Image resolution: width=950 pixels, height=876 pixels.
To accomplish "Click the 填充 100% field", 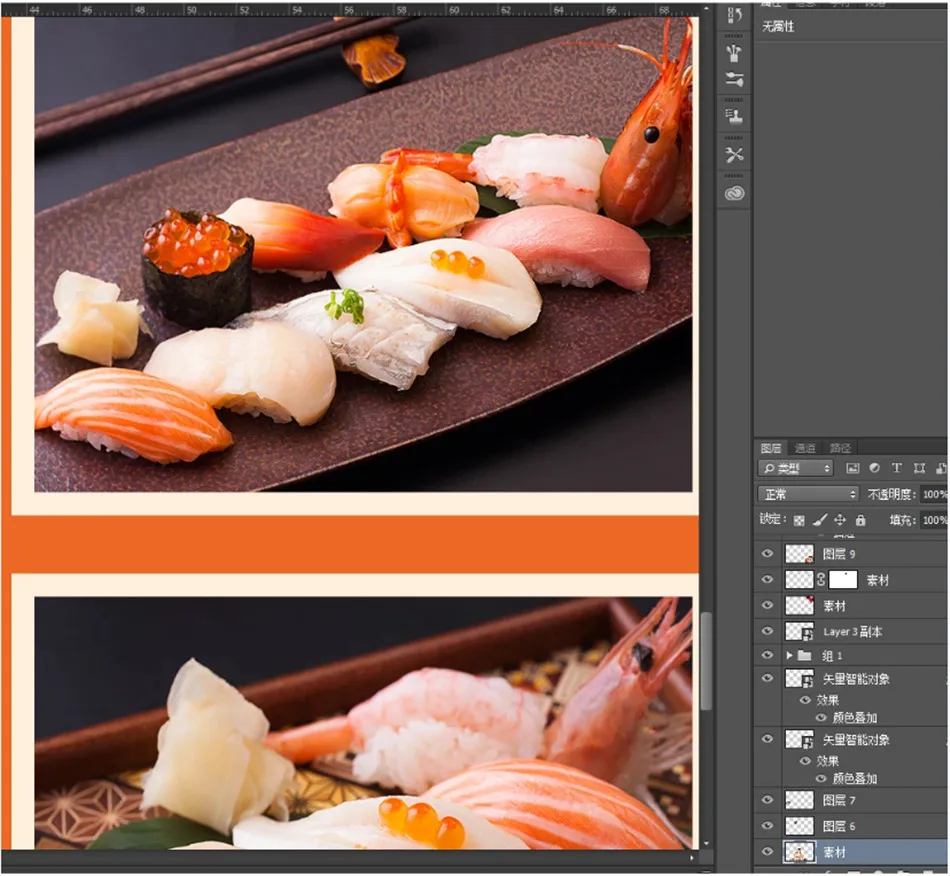I will pos(934,520).
